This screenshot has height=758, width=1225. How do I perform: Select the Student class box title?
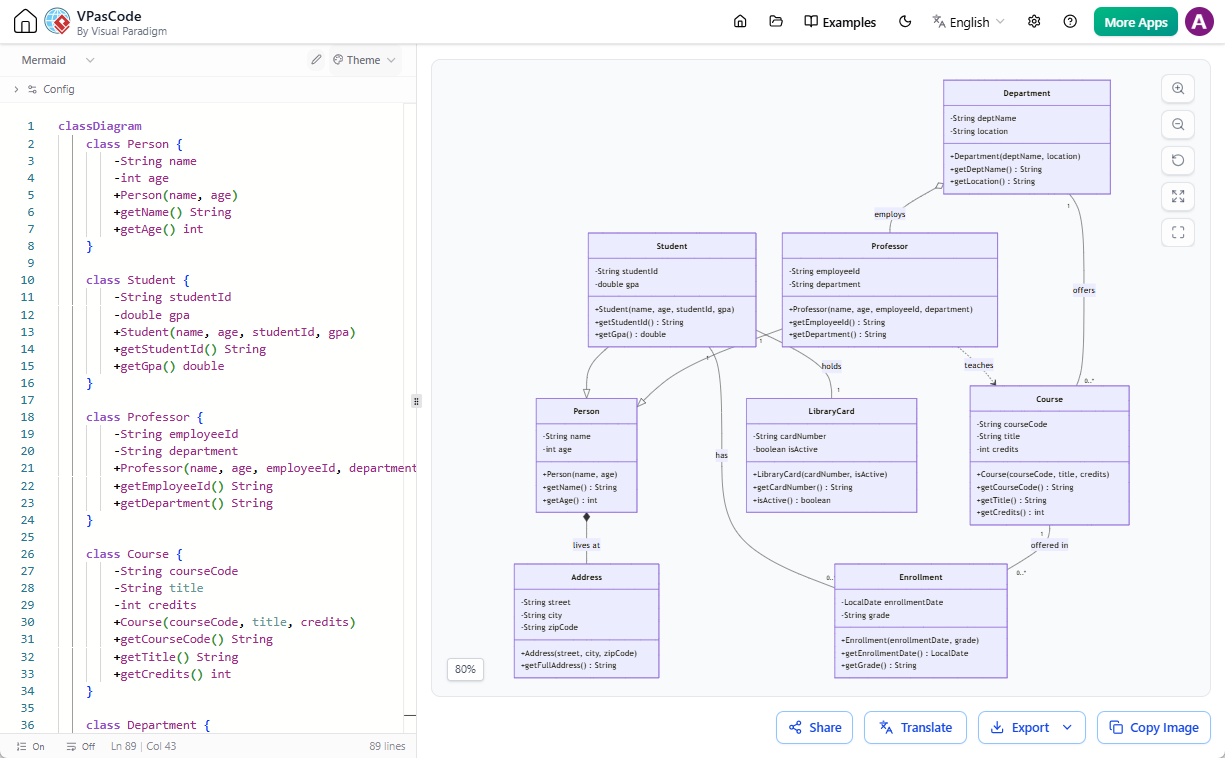point(672,246)
